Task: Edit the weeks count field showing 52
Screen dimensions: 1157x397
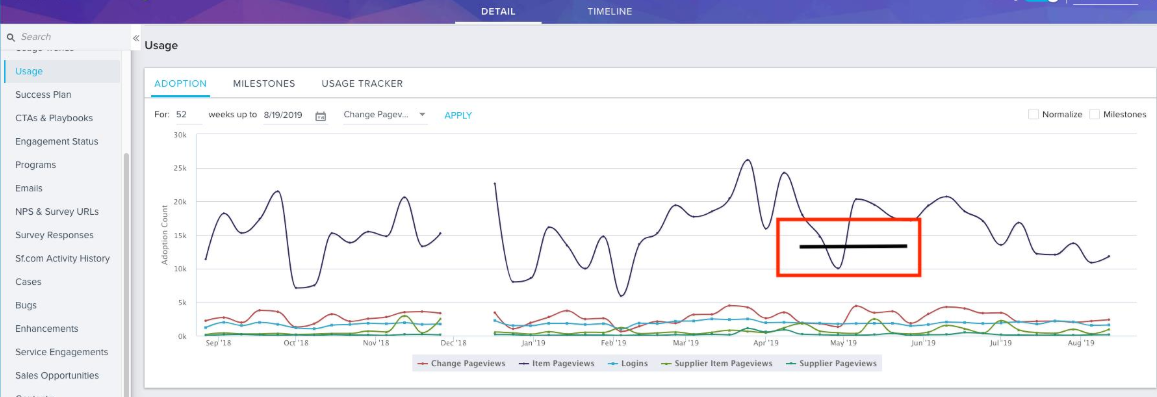Action: [188, 115]
